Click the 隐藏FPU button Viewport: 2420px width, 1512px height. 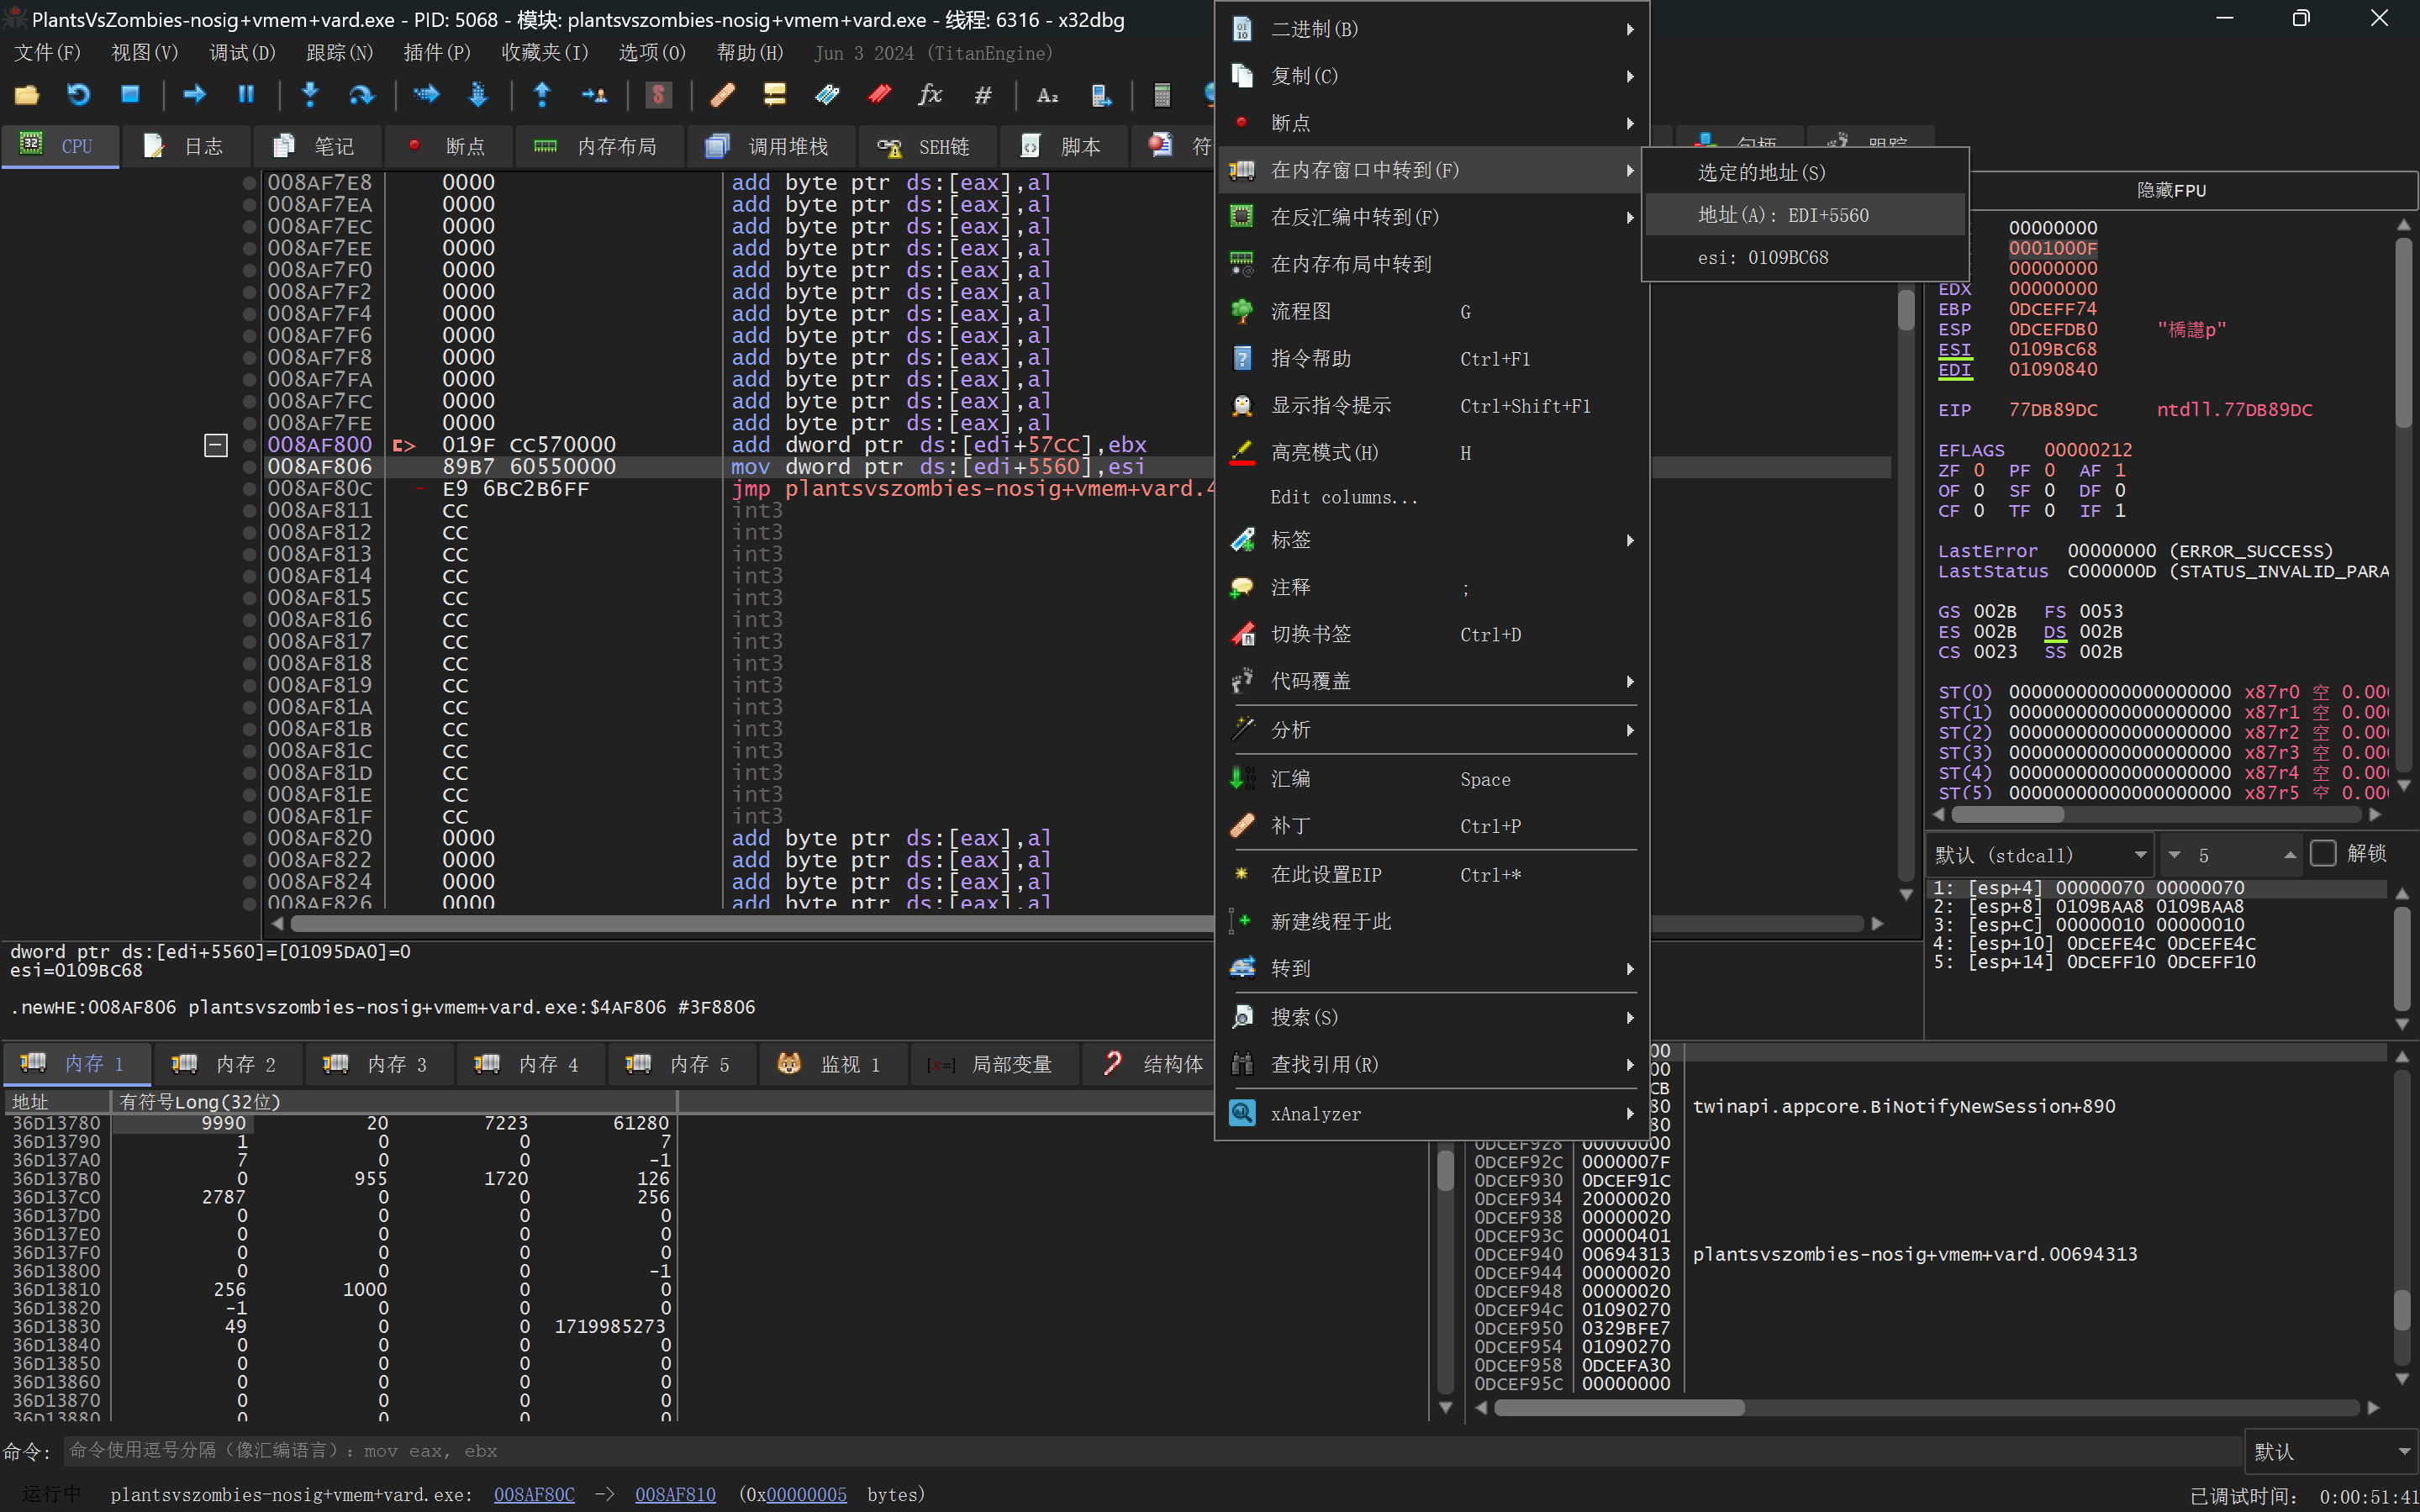click(2170, 190)
